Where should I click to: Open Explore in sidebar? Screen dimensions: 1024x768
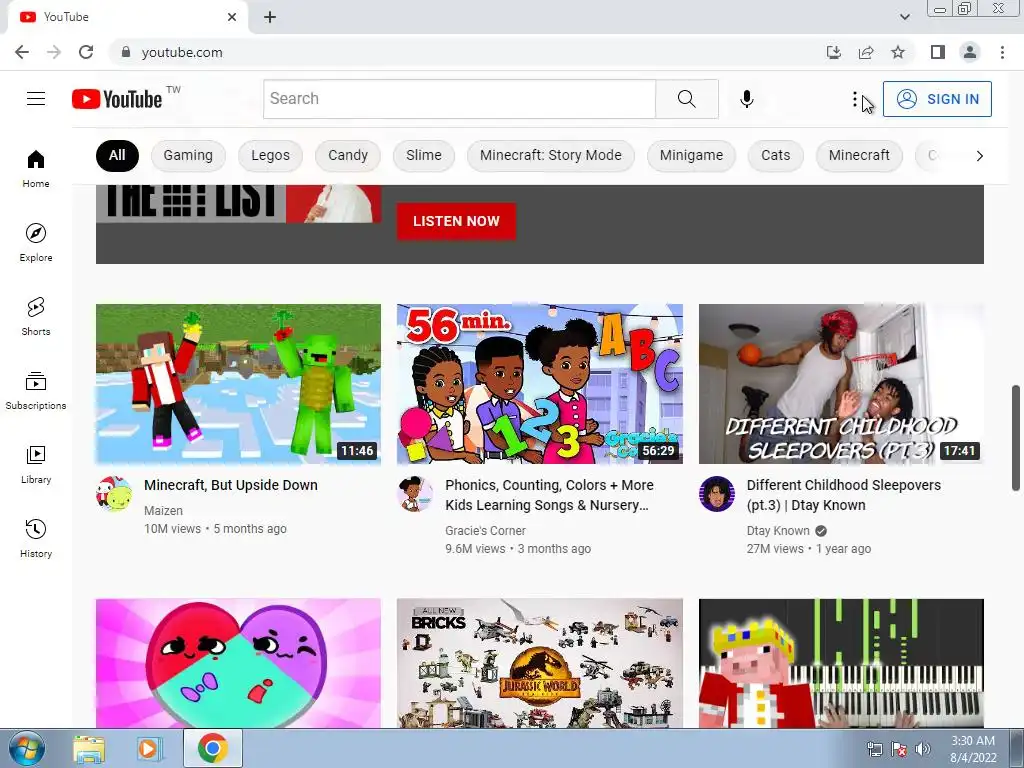36,242
